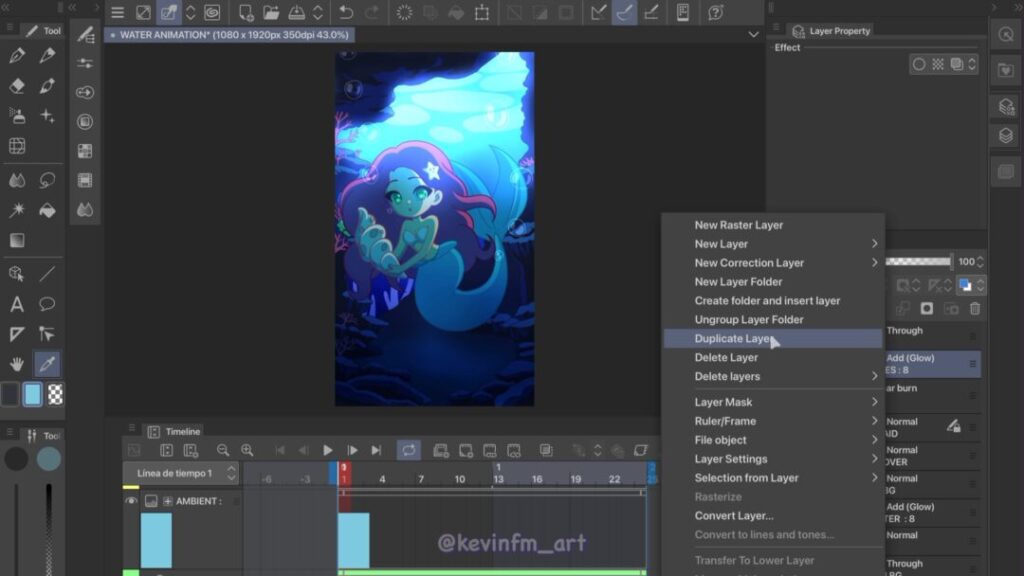Image resolution: width=1024 pixels, height=576 pixels.
Task: Delete layer using trash icon
Action: 974,308
